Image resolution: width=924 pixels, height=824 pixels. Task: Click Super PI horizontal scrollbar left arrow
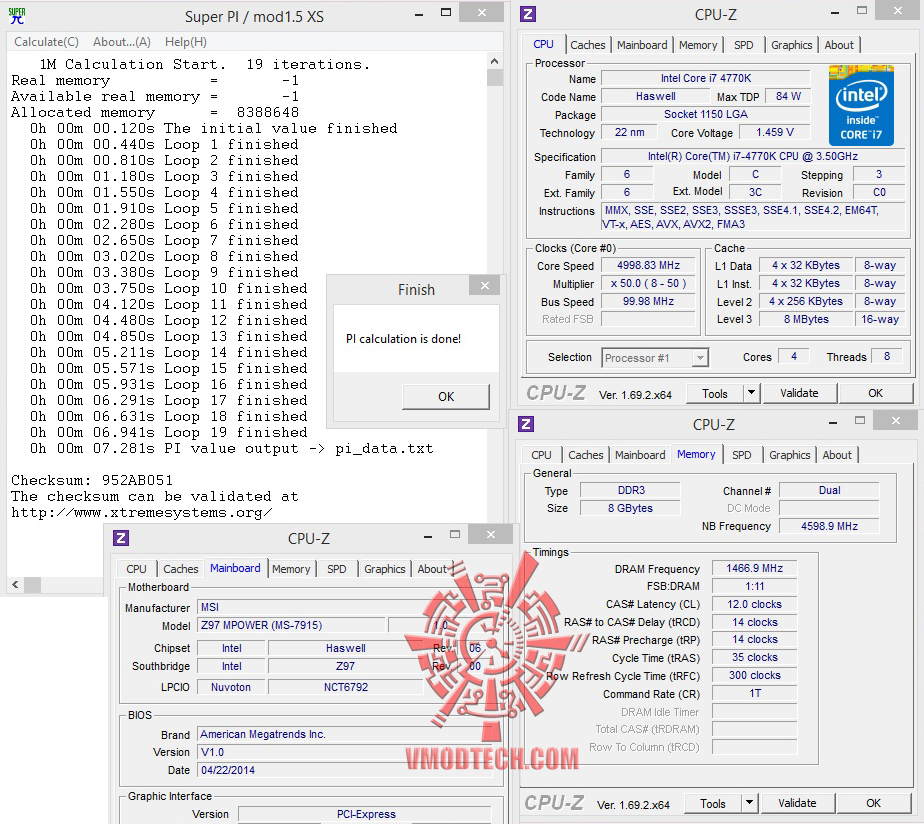[15, 585]
